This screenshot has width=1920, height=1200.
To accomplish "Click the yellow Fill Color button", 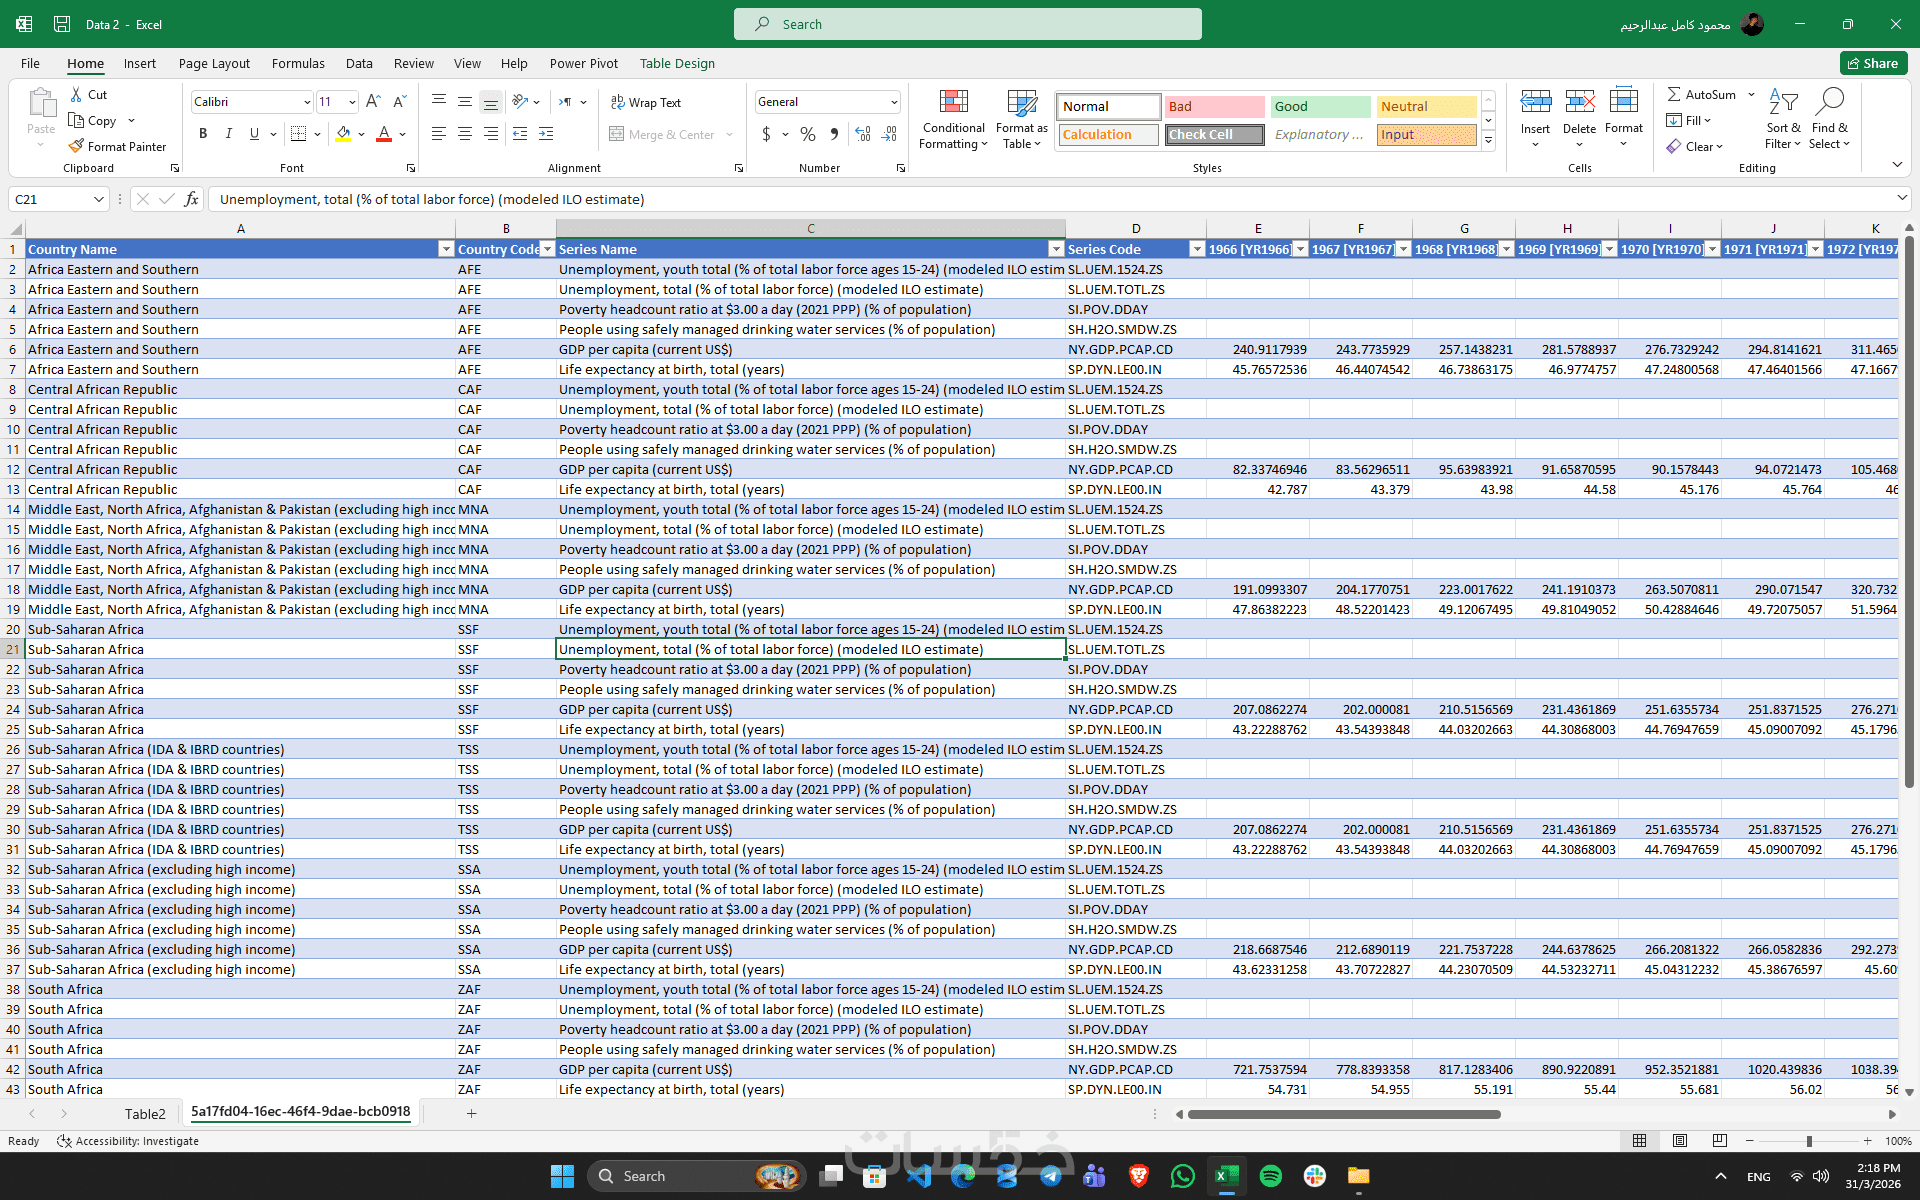I will click(343, 134).
